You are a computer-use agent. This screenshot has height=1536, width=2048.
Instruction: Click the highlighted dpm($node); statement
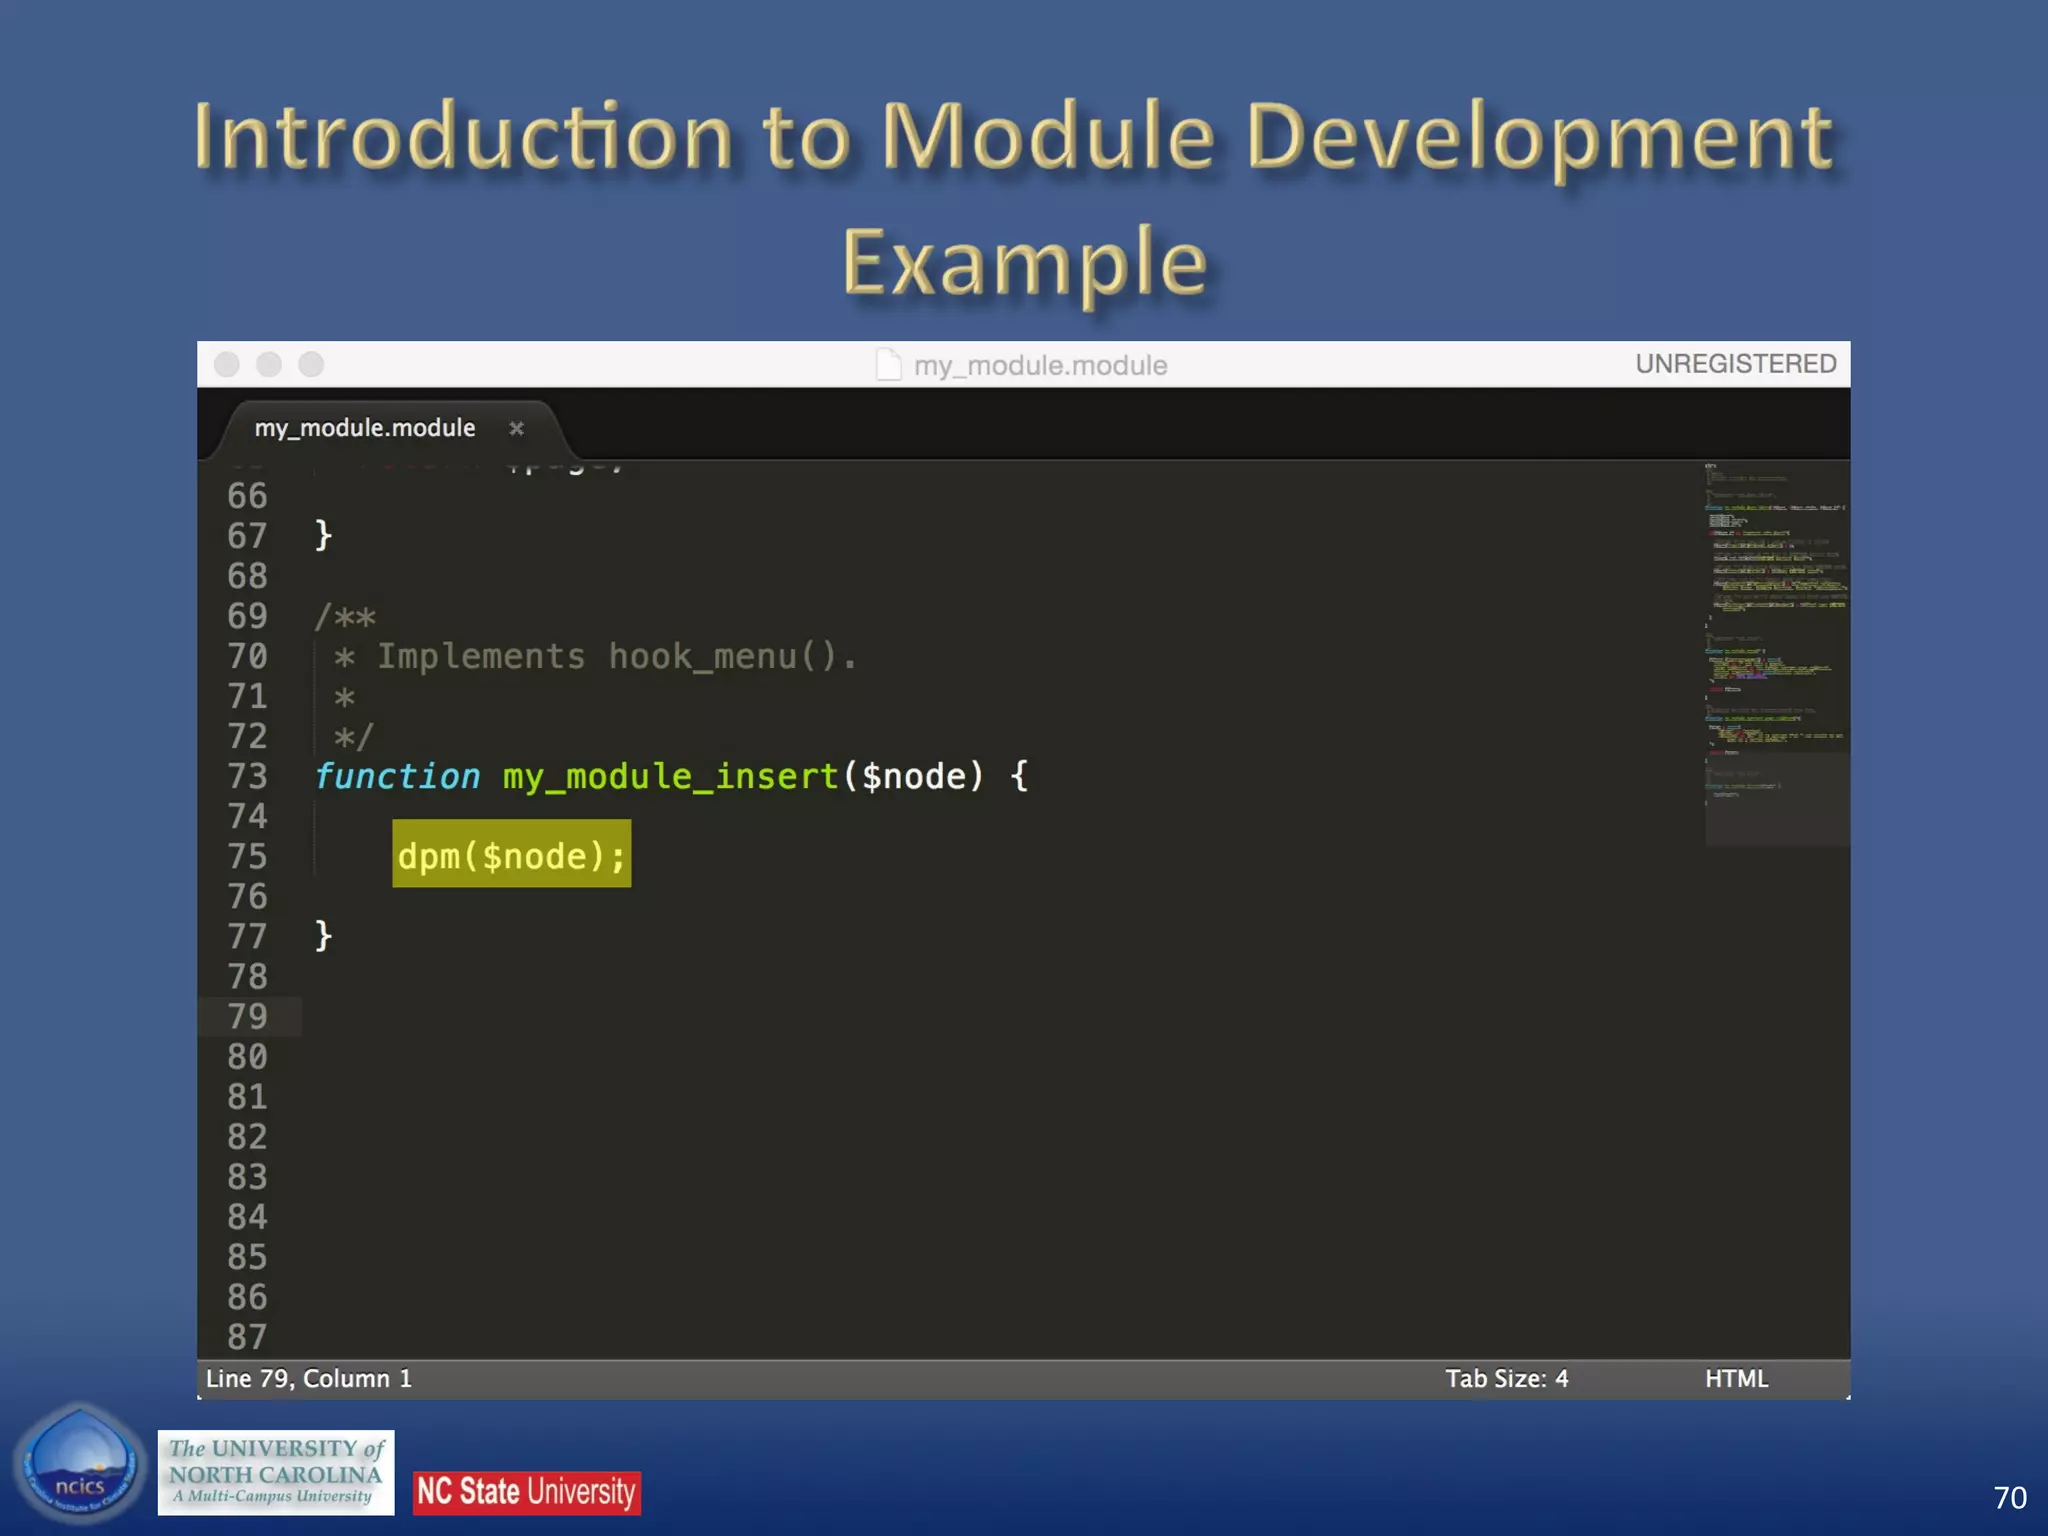(511, 855)
